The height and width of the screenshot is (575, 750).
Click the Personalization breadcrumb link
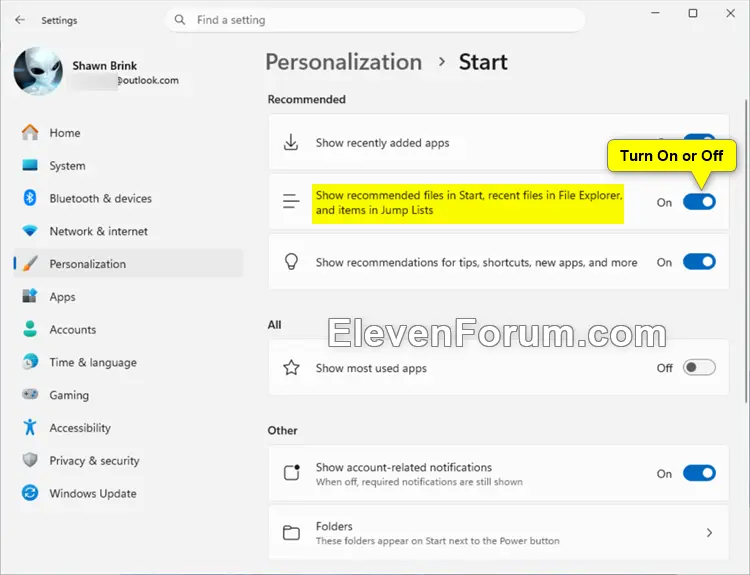click(343, 62)
